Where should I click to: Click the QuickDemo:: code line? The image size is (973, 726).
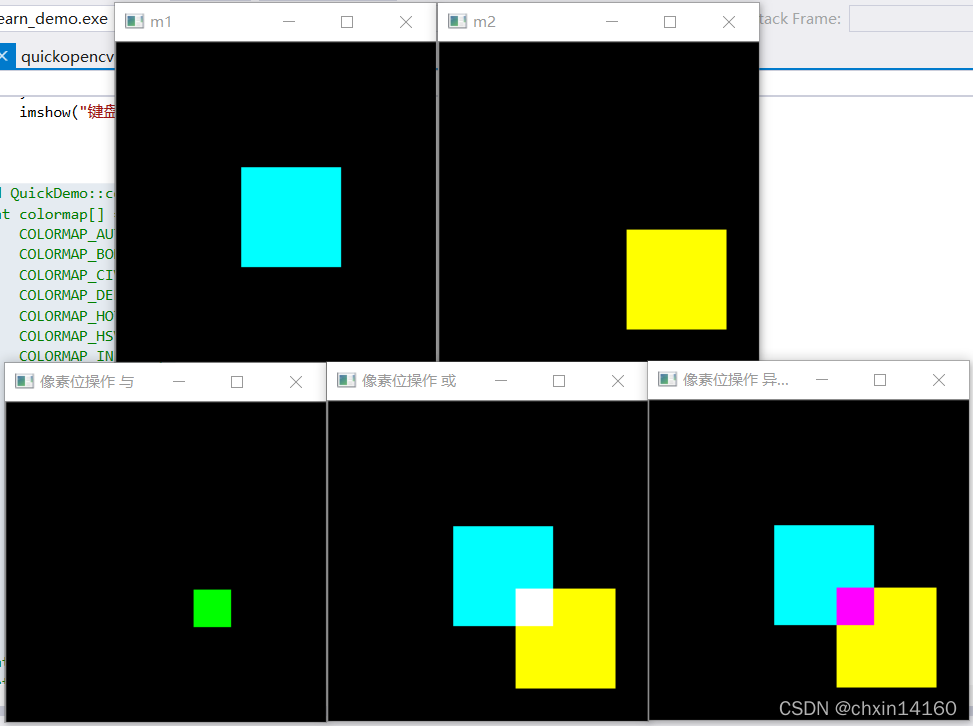62,193
